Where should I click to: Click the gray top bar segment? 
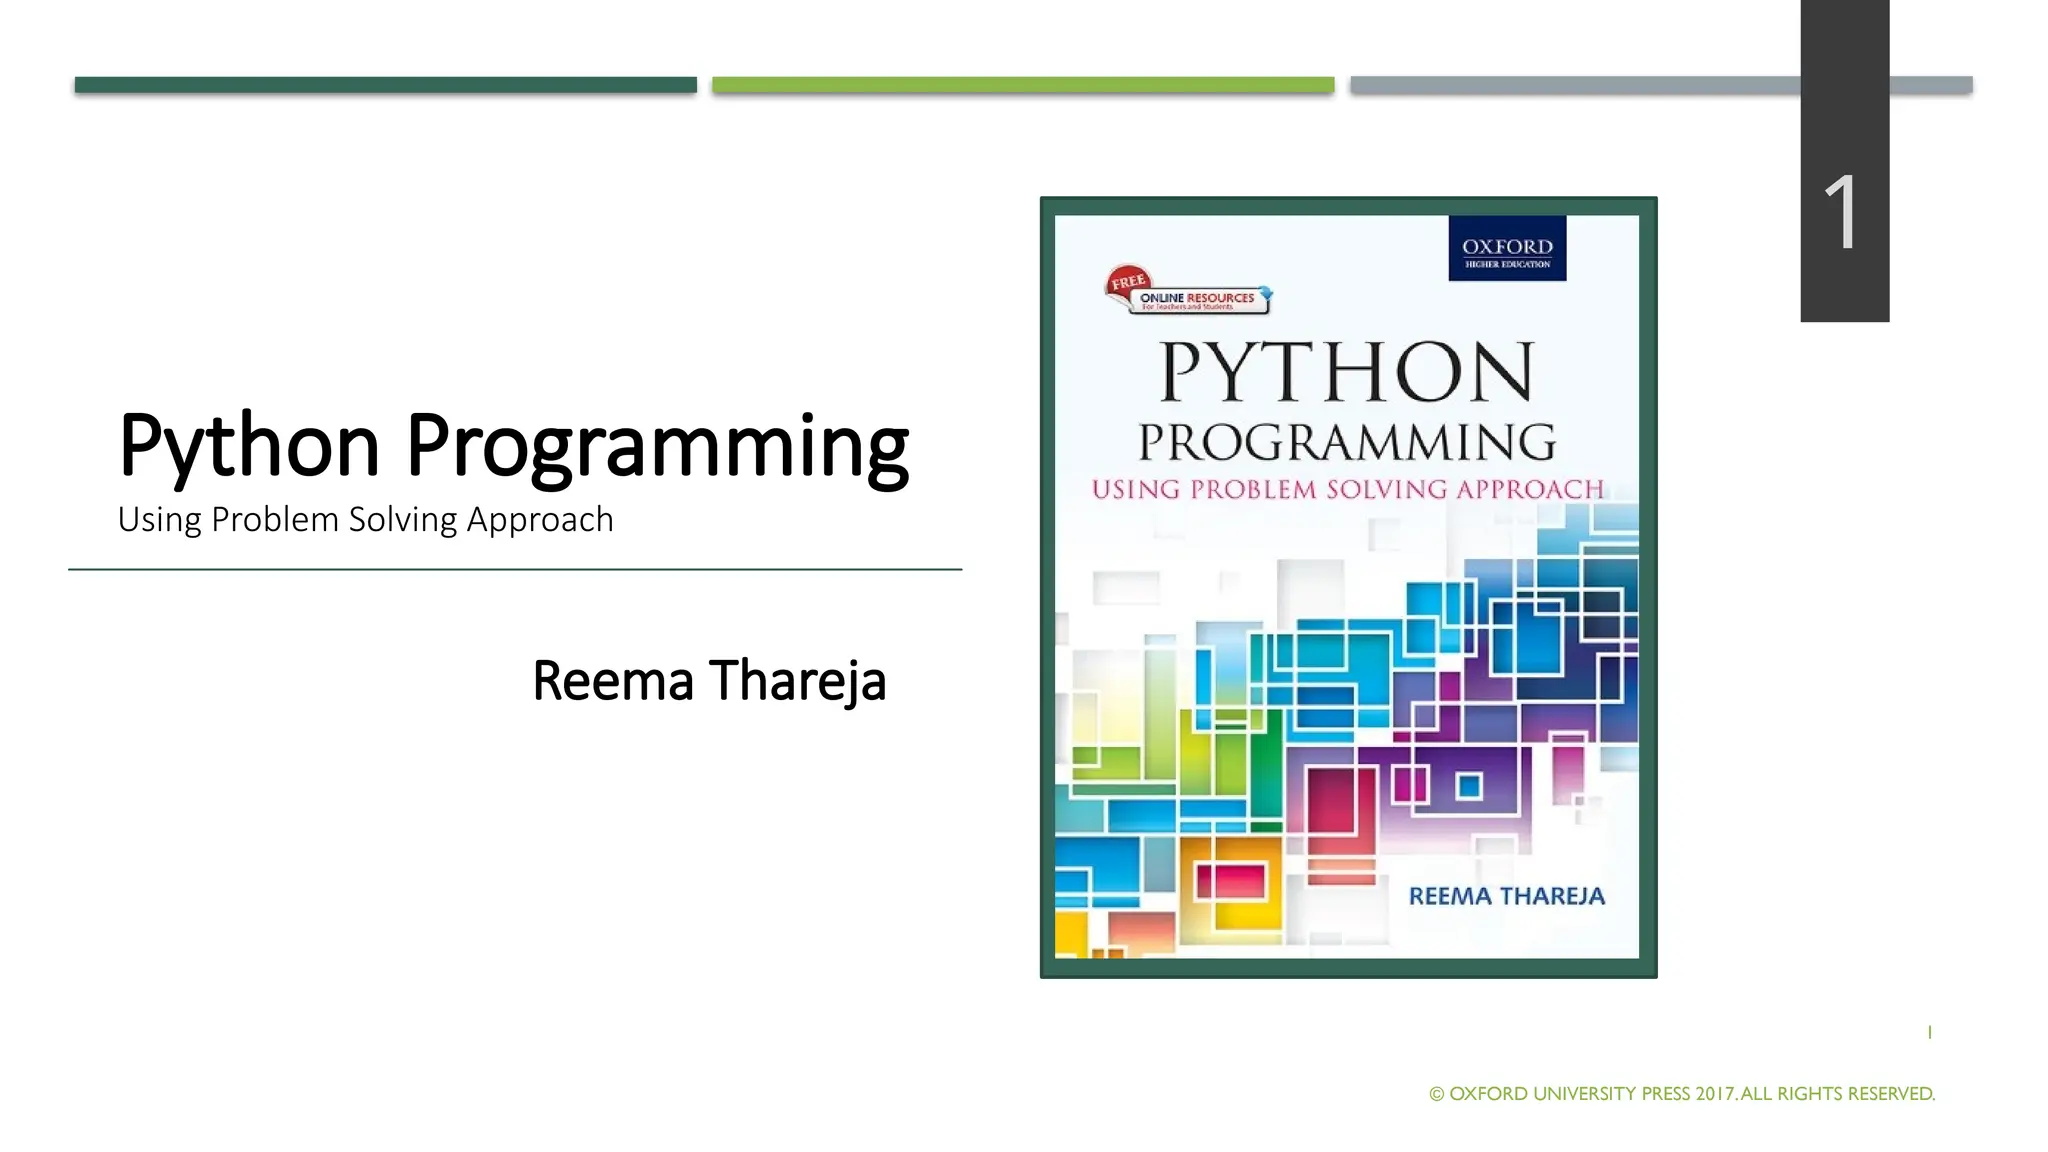coord(1574,85)
